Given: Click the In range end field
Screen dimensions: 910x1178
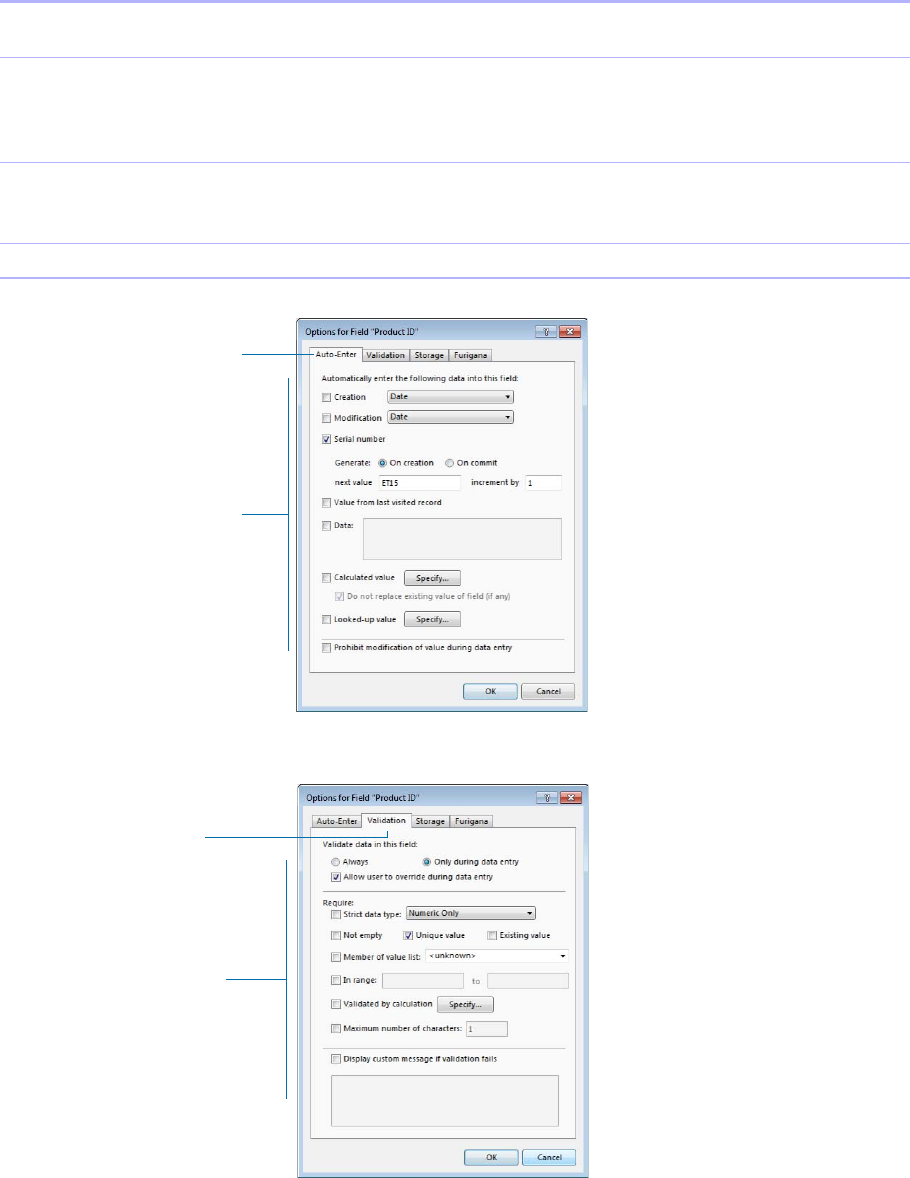Looking at the screenshot, I should (x=528, y=980).
